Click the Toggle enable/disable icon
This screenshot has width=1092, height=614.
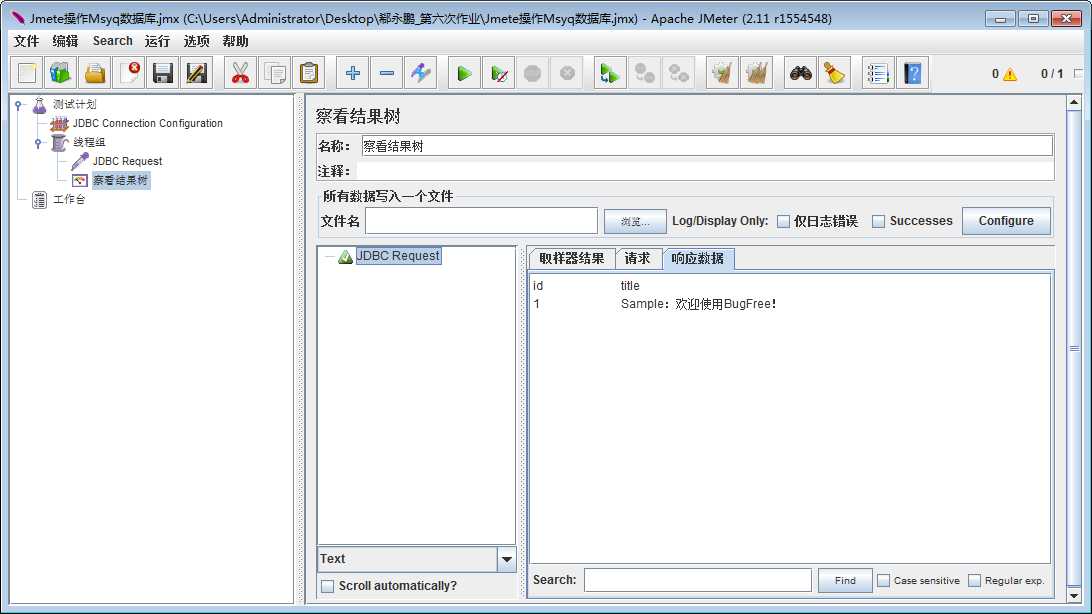421,73
